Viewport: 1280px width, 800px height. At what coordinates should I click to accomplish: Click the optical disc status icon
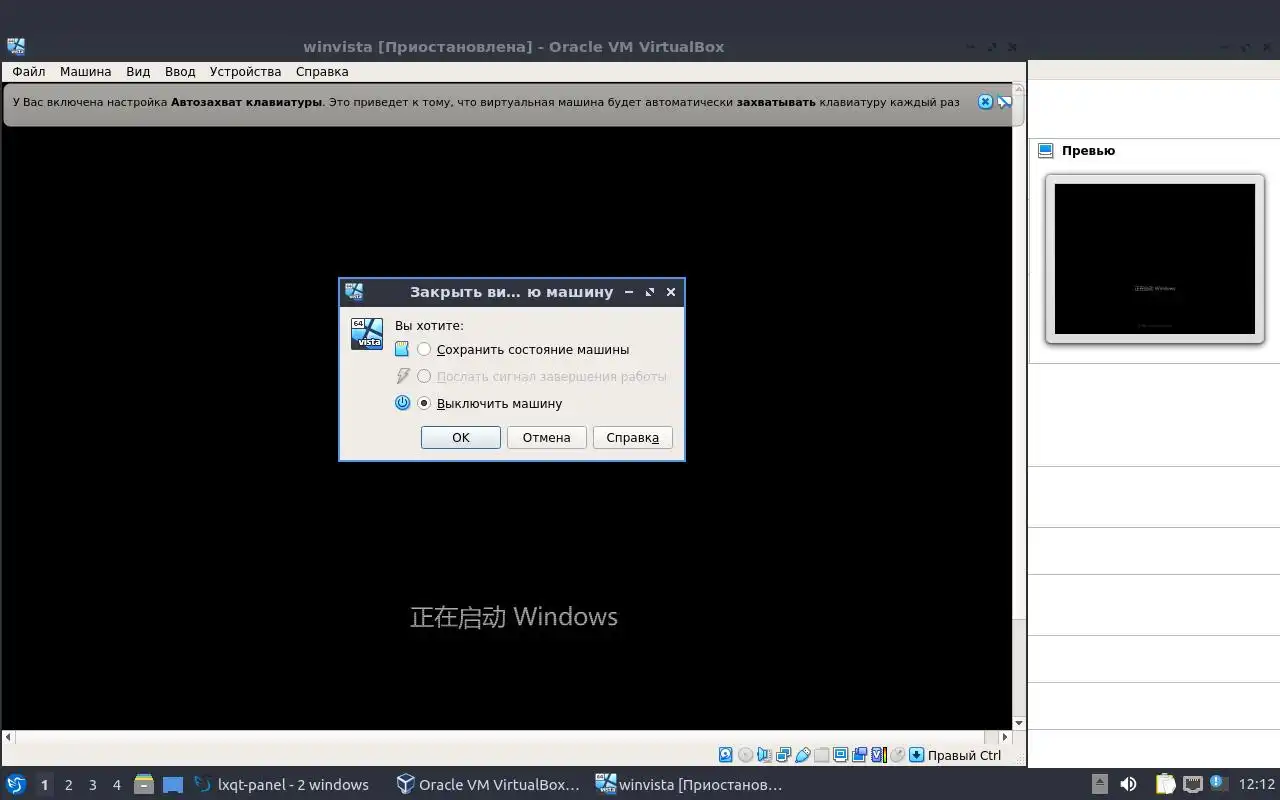745,755
